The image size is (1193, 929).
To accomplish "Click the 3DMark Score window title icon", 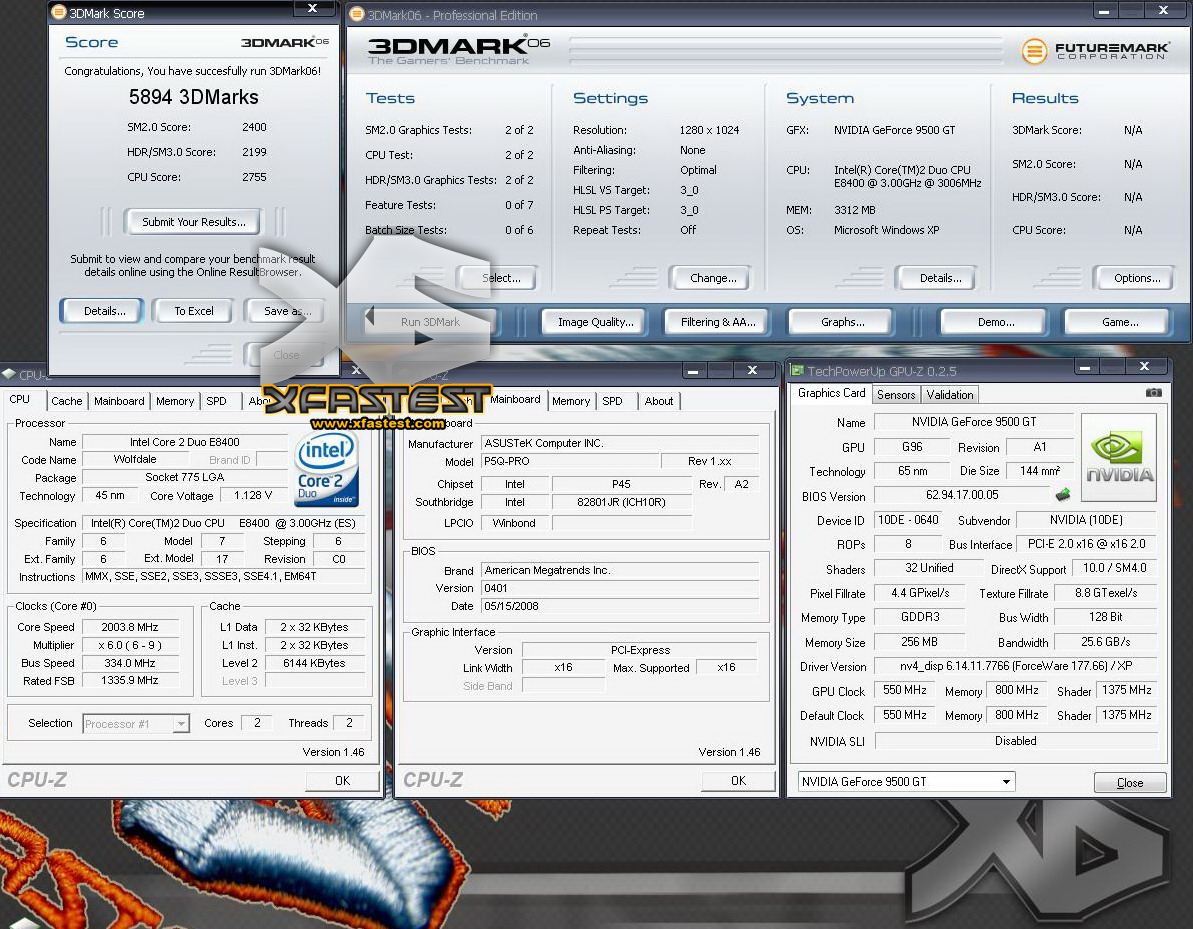I will coord(59,11).
